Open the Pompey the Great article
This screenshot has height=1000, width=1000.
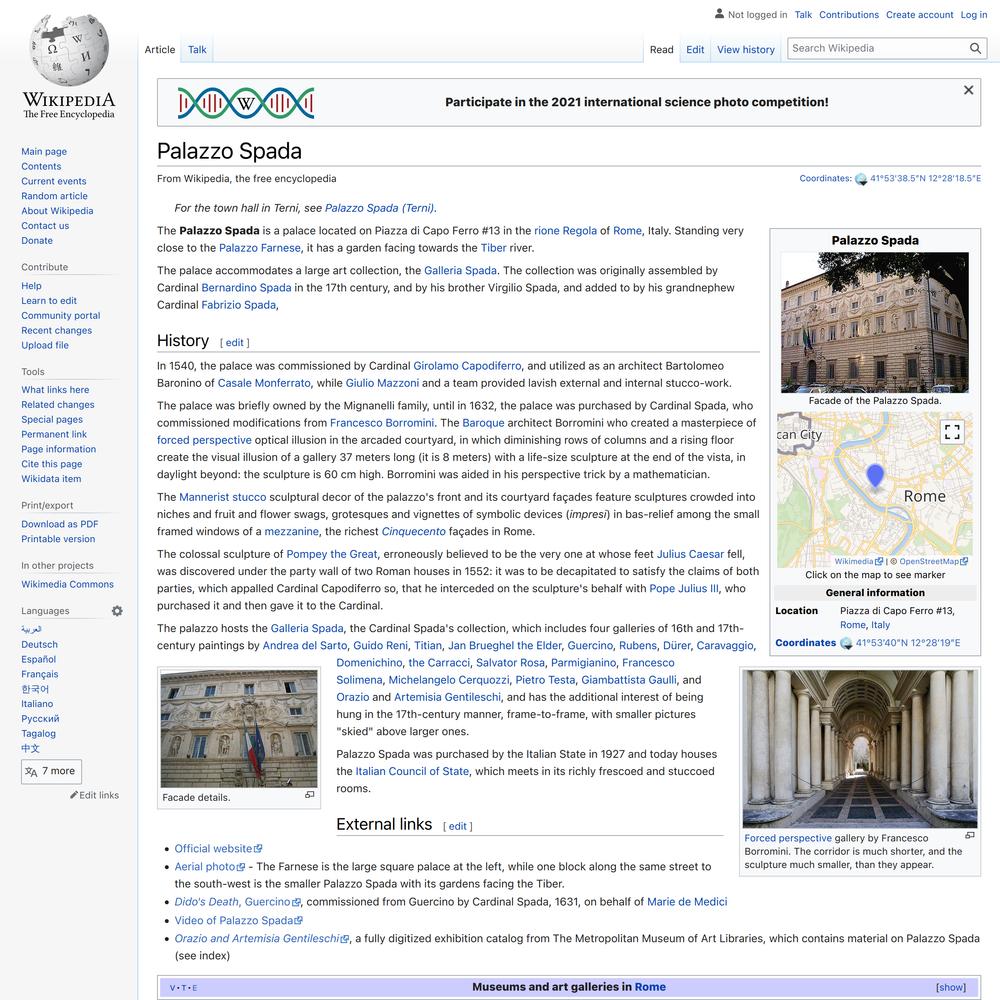point(332,554)
